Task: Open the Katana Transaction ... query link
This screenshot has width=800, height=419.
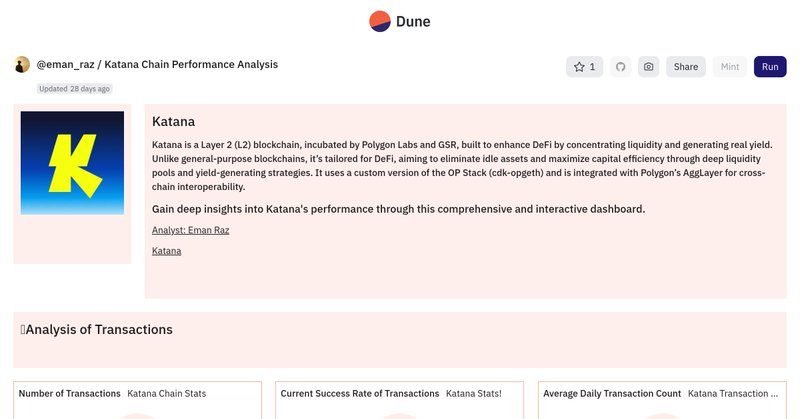Action: pos(733,393)
